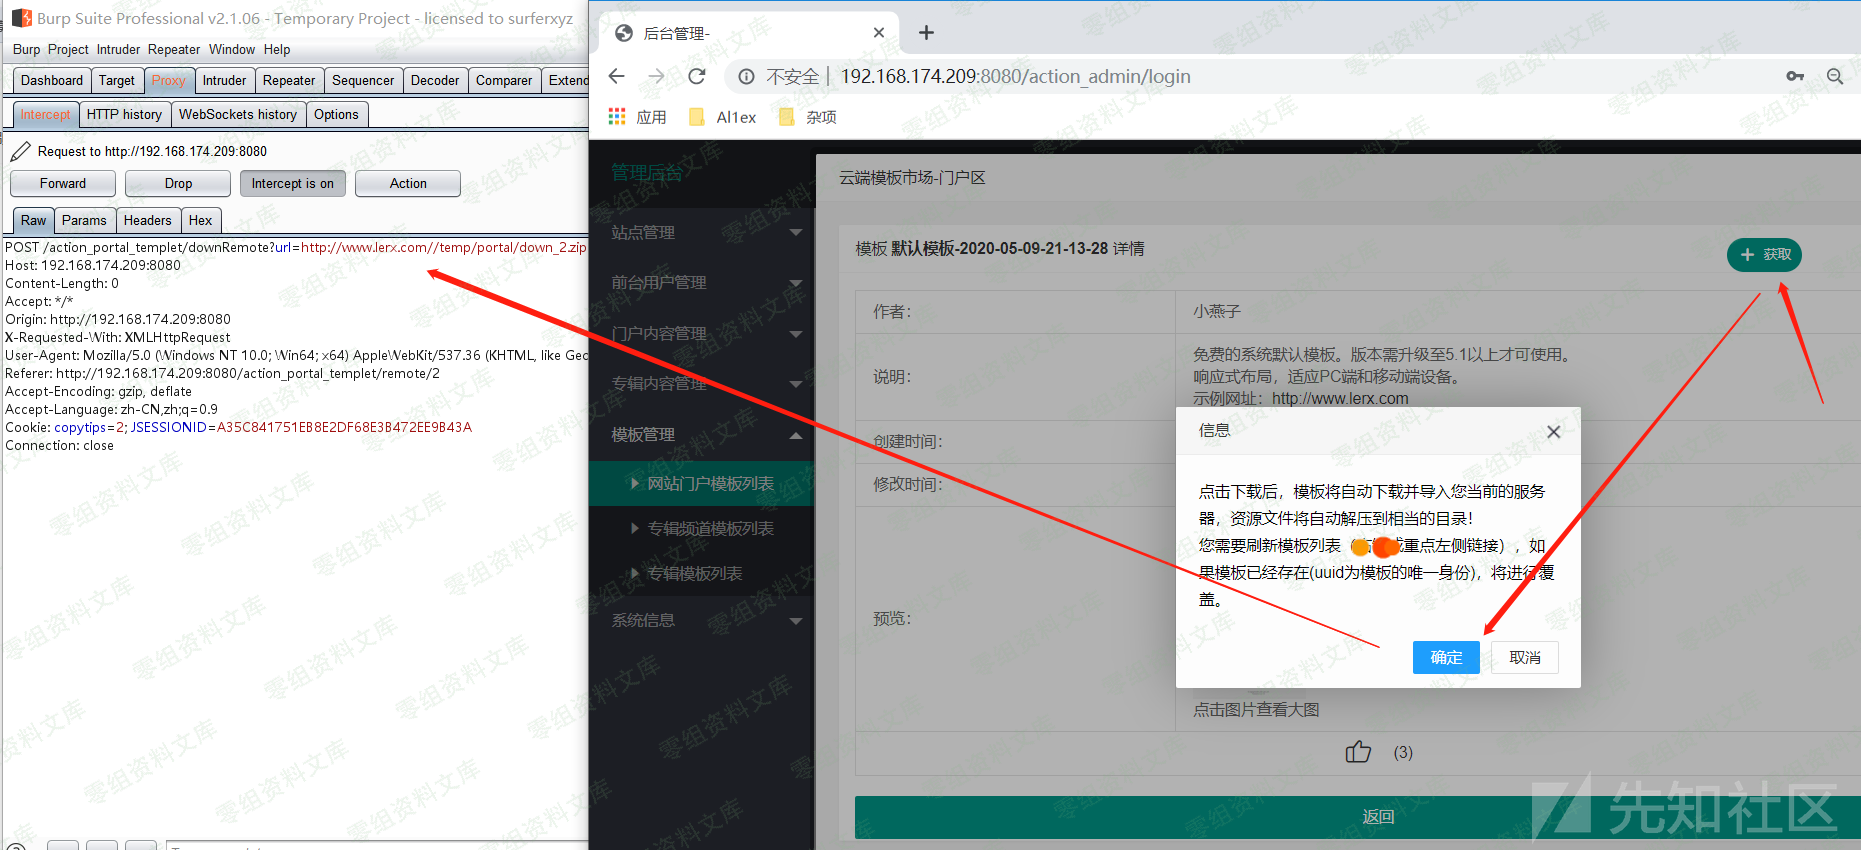Screen dimensions: 1861x850
Task: Open the Intruder menu in menu bar
Action: coord(118,50)
